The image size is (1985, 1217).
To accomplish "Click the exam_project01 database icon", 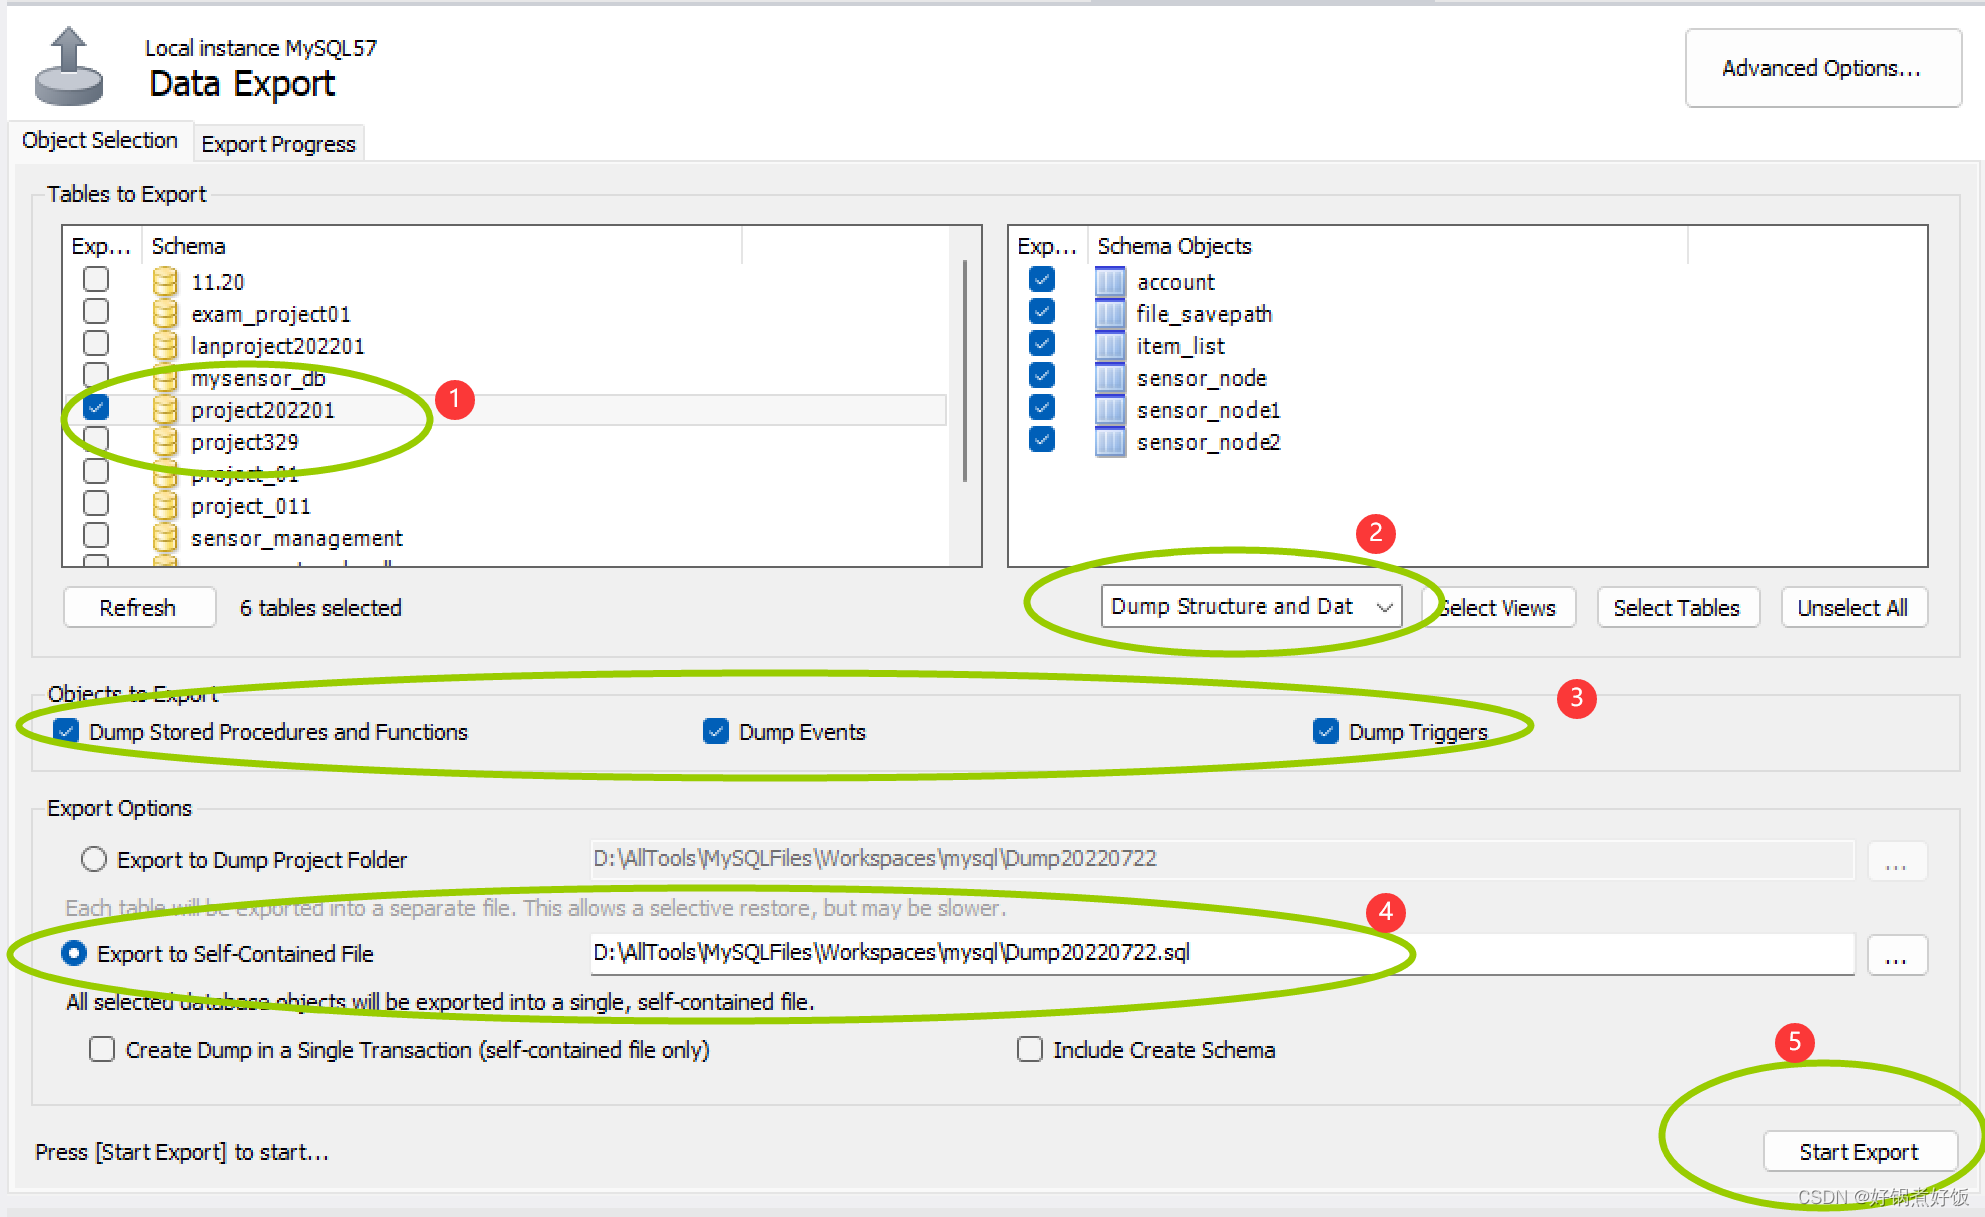I will coord(165,314).
